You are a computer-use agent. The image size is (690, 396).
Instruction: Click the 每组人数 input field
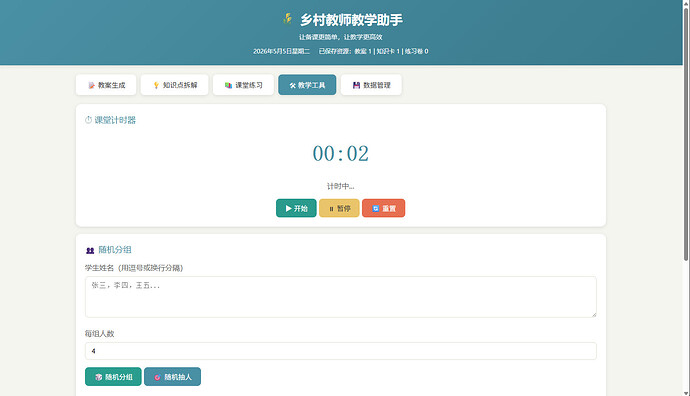[341, 351]
